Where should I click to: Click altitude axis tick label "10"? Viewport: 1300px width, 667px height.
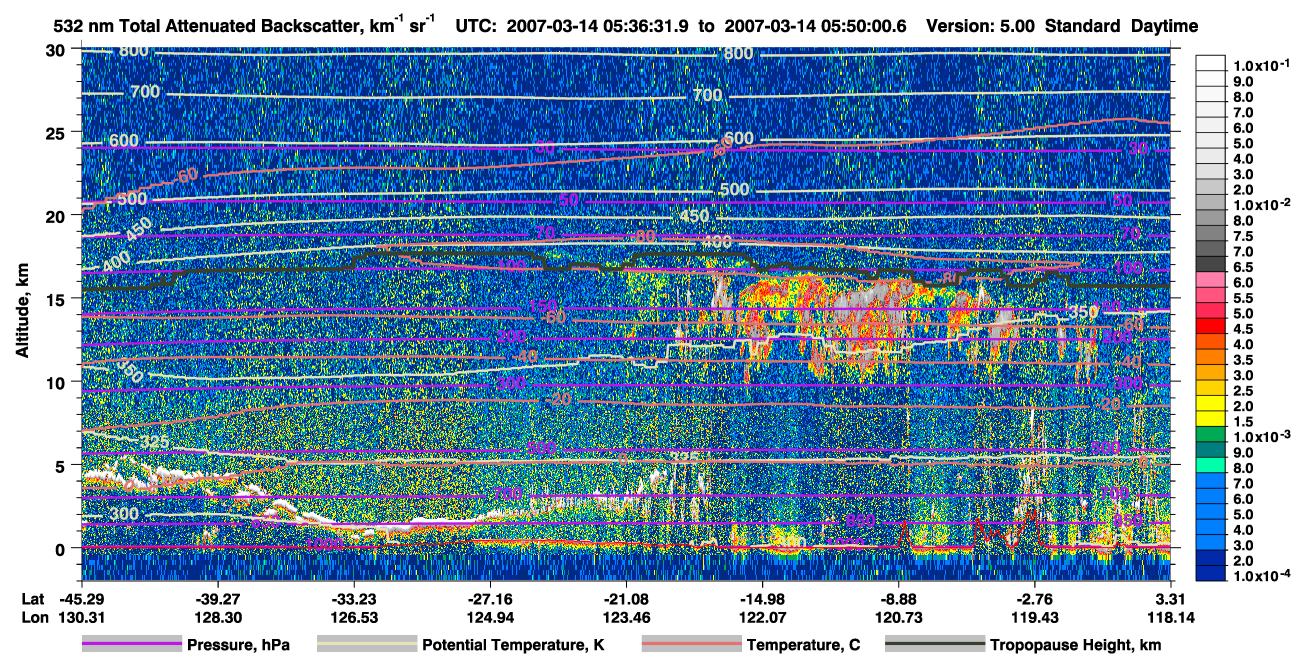point(57,382)
